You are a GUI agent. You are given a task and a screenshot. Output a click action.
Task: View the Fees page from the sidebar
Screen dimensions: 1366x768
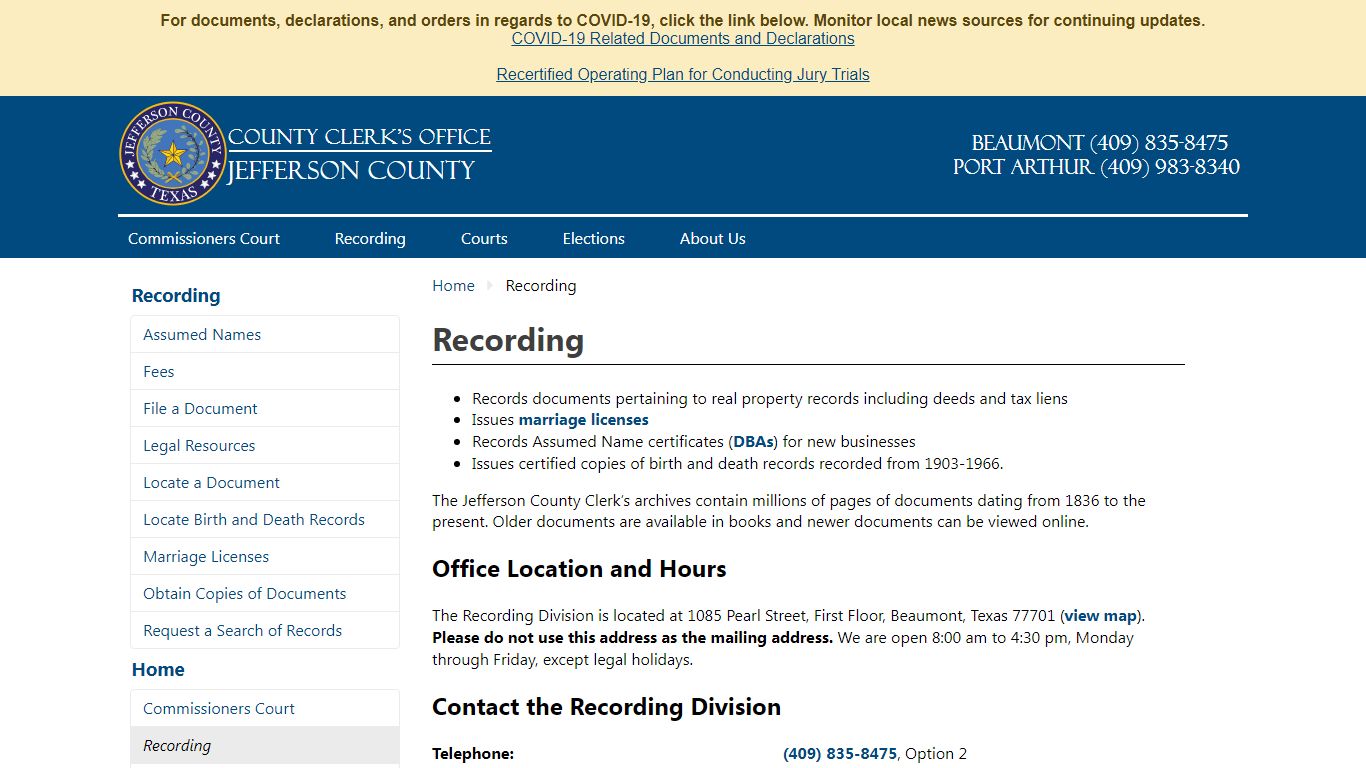[158, 371]
